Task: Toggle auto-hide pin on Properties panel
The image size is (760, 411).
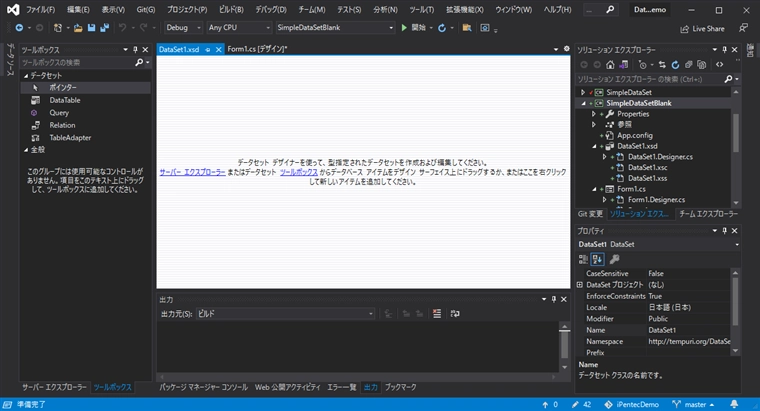Action: coord(725,231)
